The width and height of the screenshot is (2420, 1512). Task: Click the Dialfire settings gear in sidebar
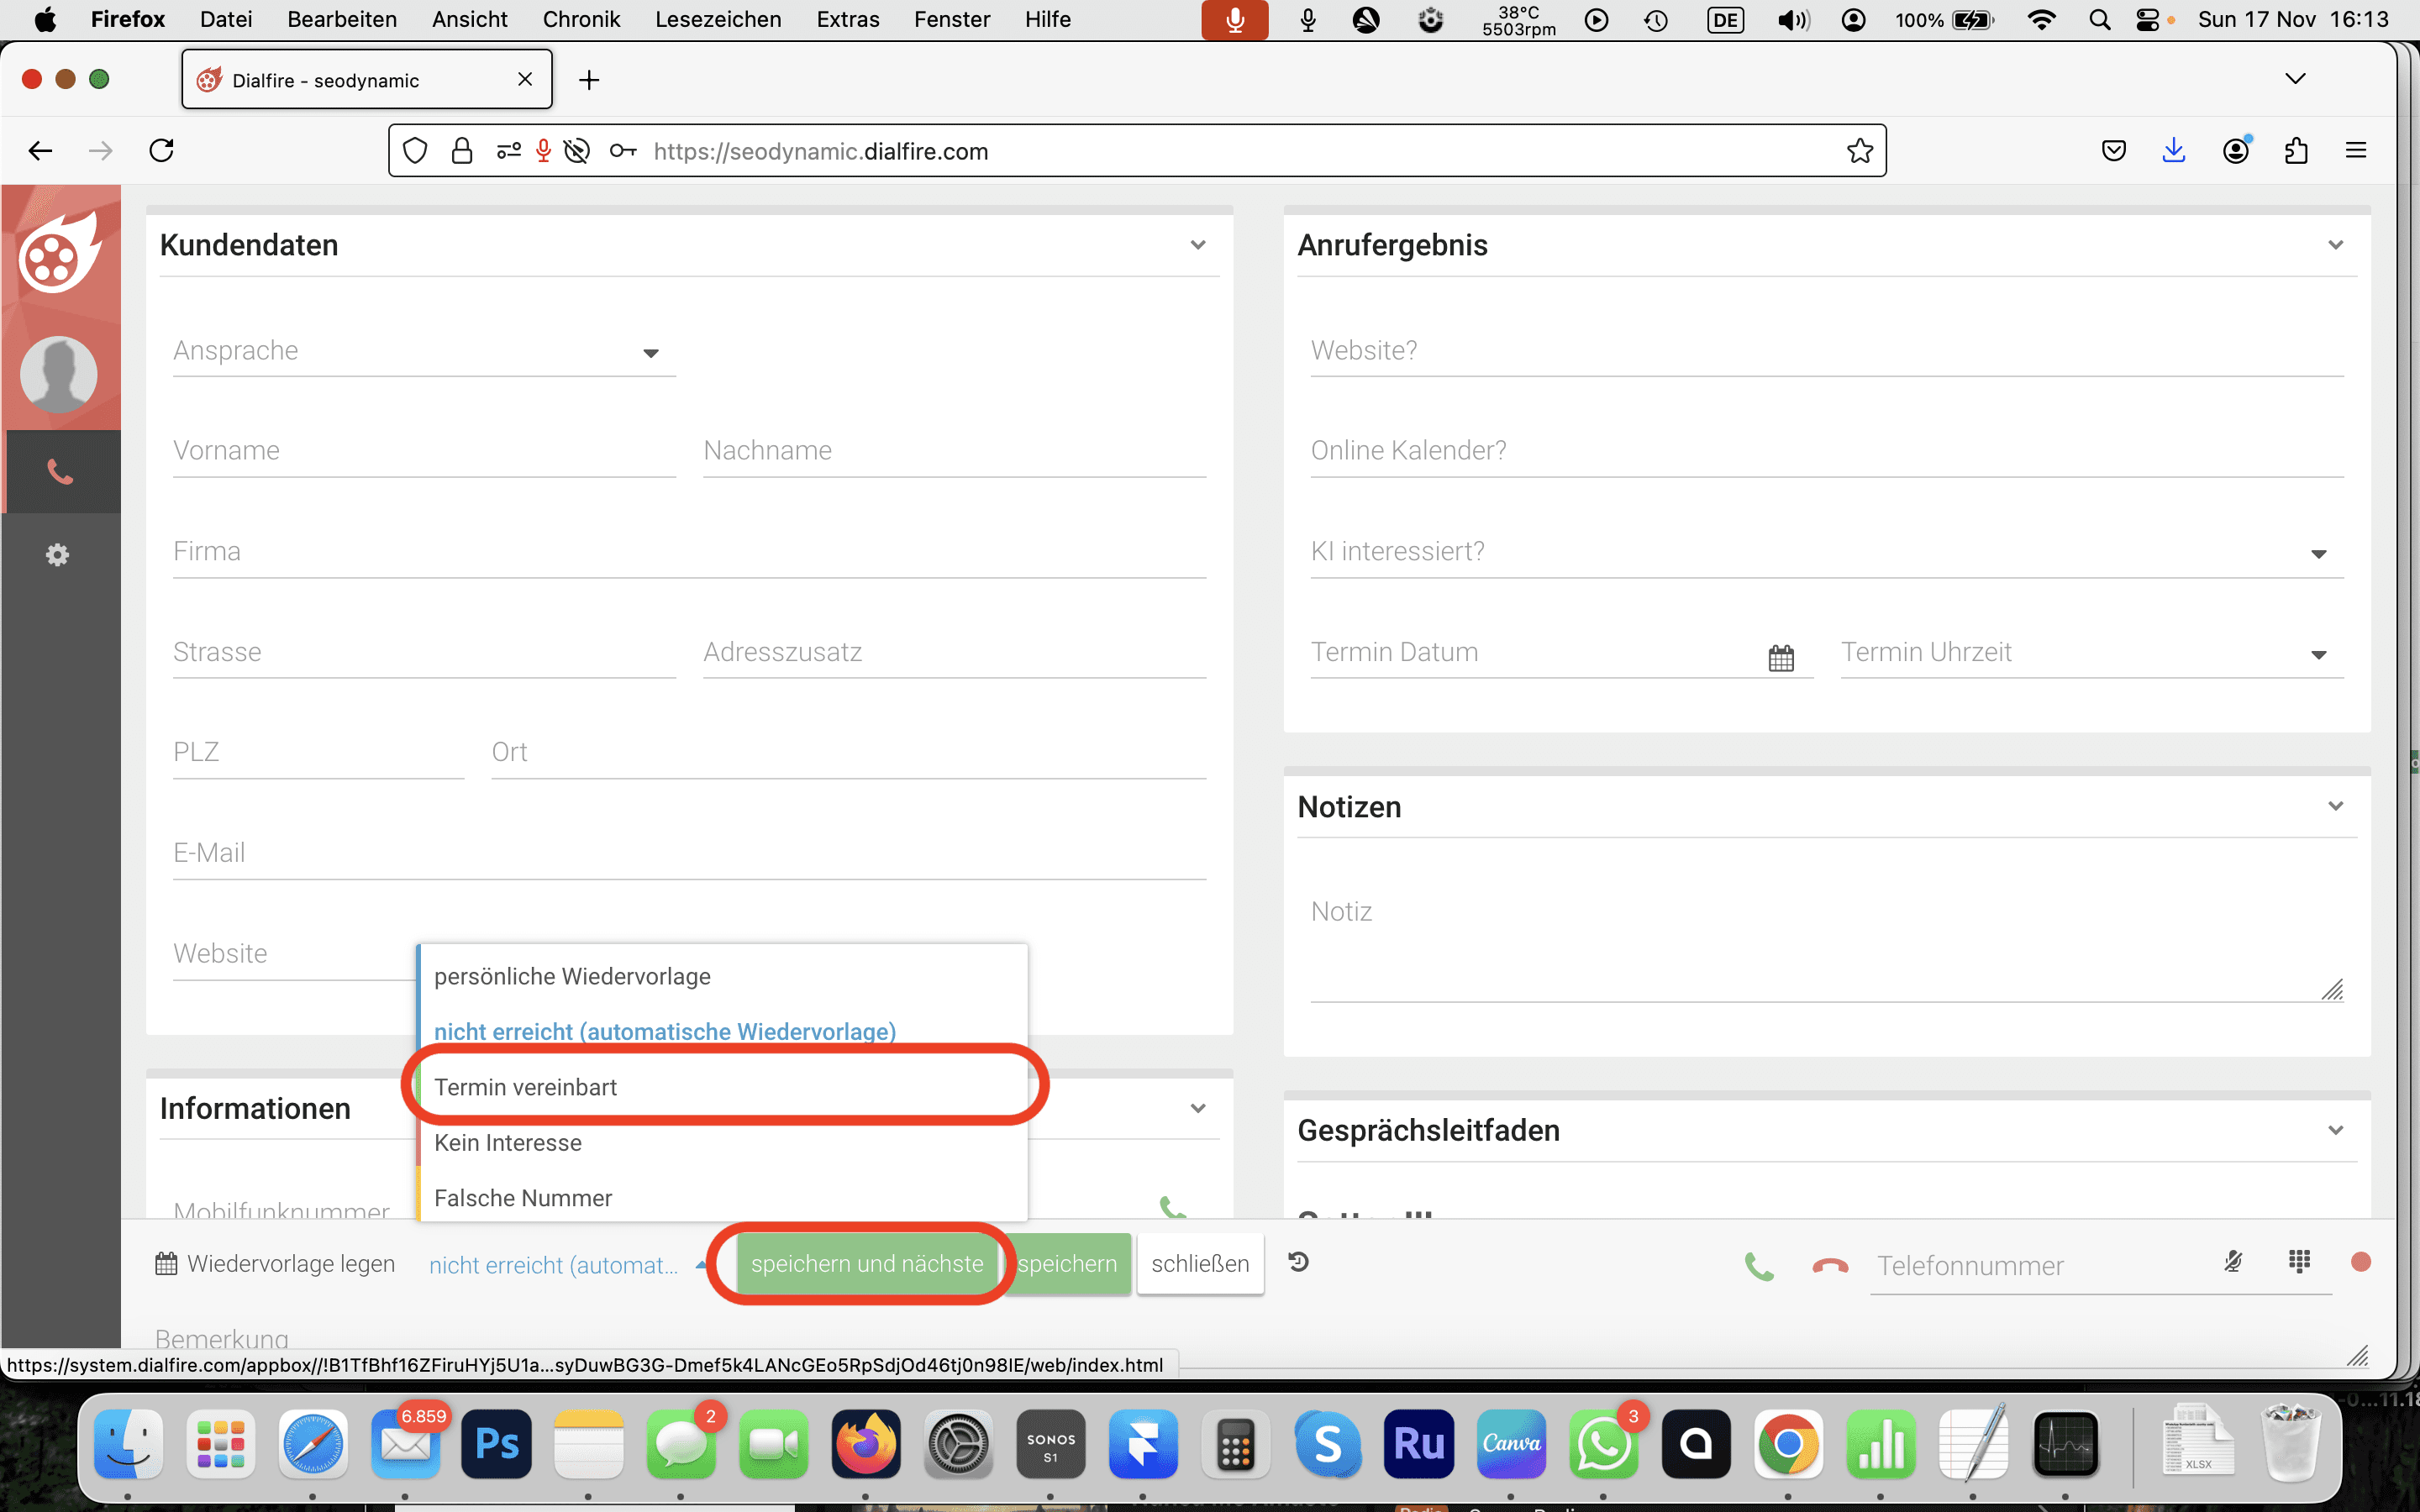coord(58,555)
